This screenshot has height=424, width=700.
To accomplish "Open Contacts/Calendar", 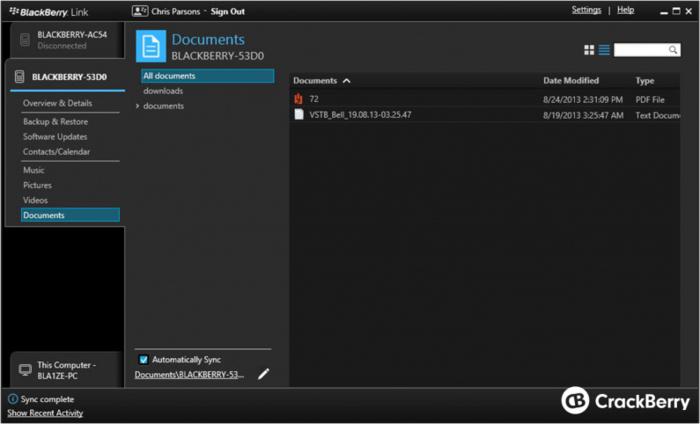I will point(56,152).
